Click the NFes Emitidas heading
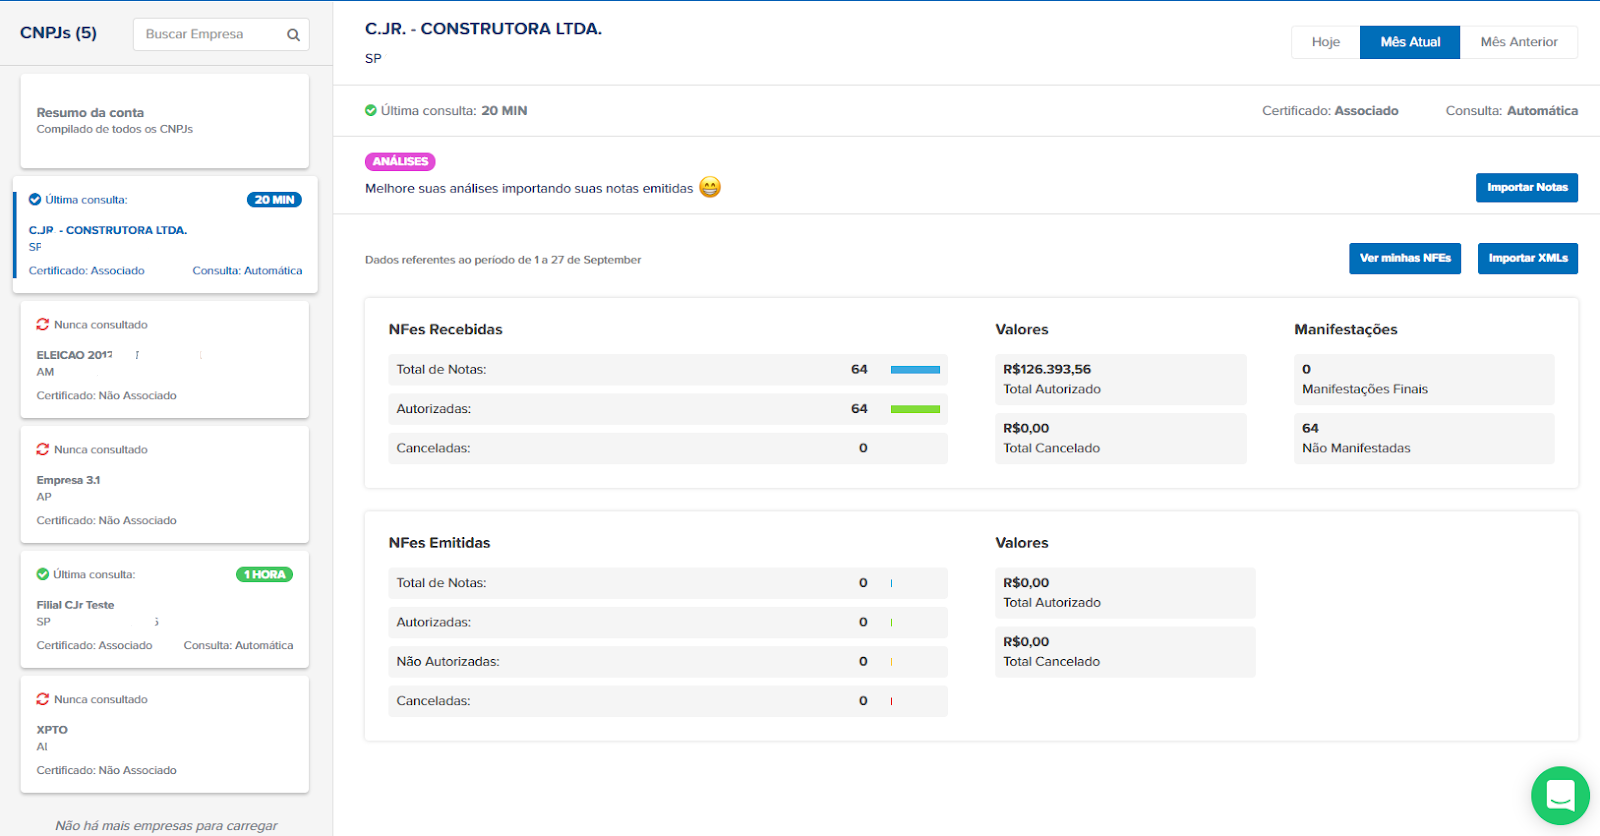This screenshot has height=836, width=1600. tap(440, 543)
